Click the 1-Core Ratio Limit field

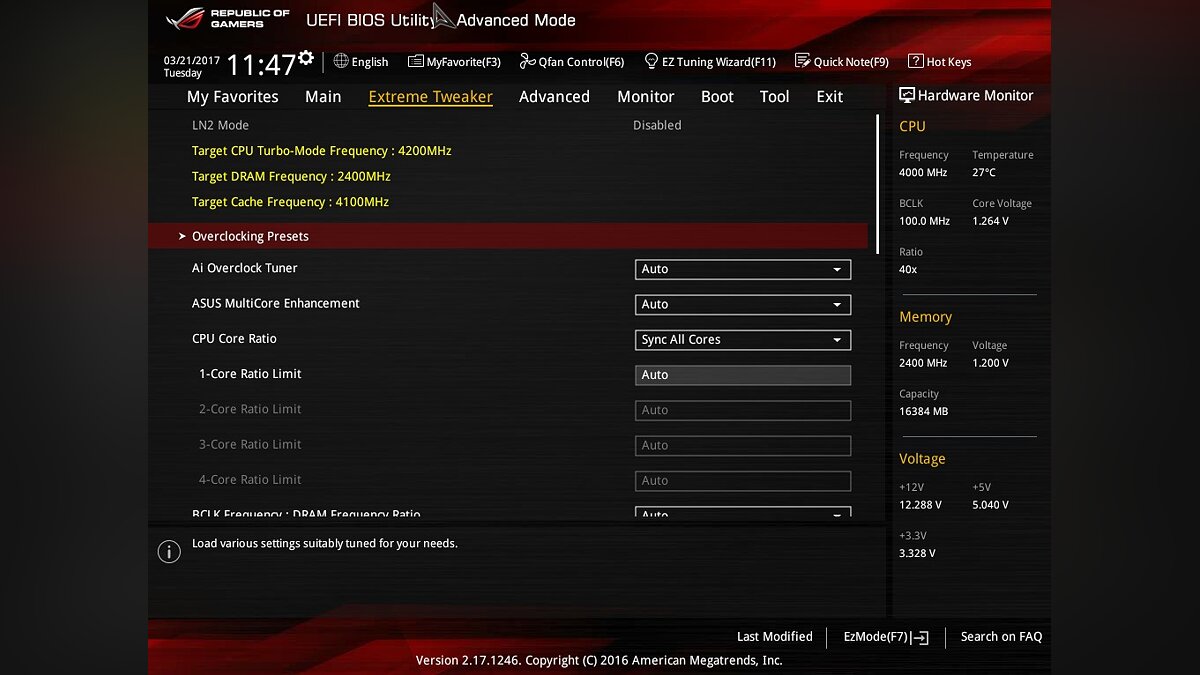tap(743, 375)
